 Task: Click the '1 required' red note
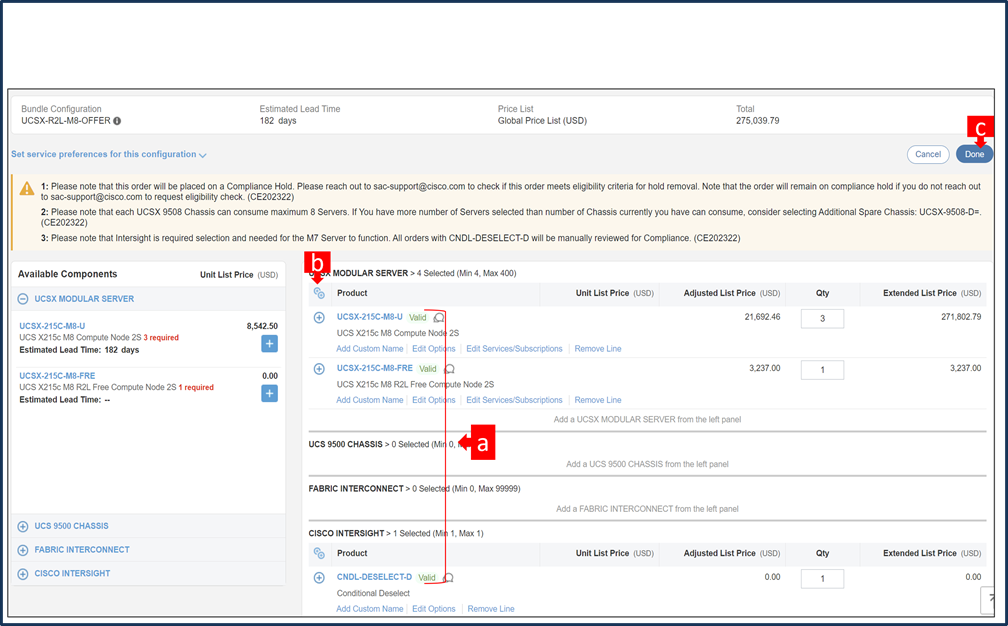coord(196,388)
